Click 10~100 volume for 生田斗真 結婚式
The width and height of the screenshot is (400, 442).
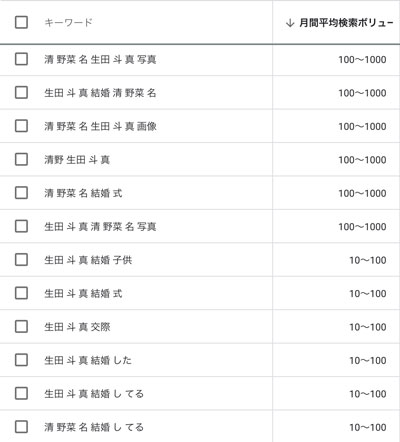(368, 293)
